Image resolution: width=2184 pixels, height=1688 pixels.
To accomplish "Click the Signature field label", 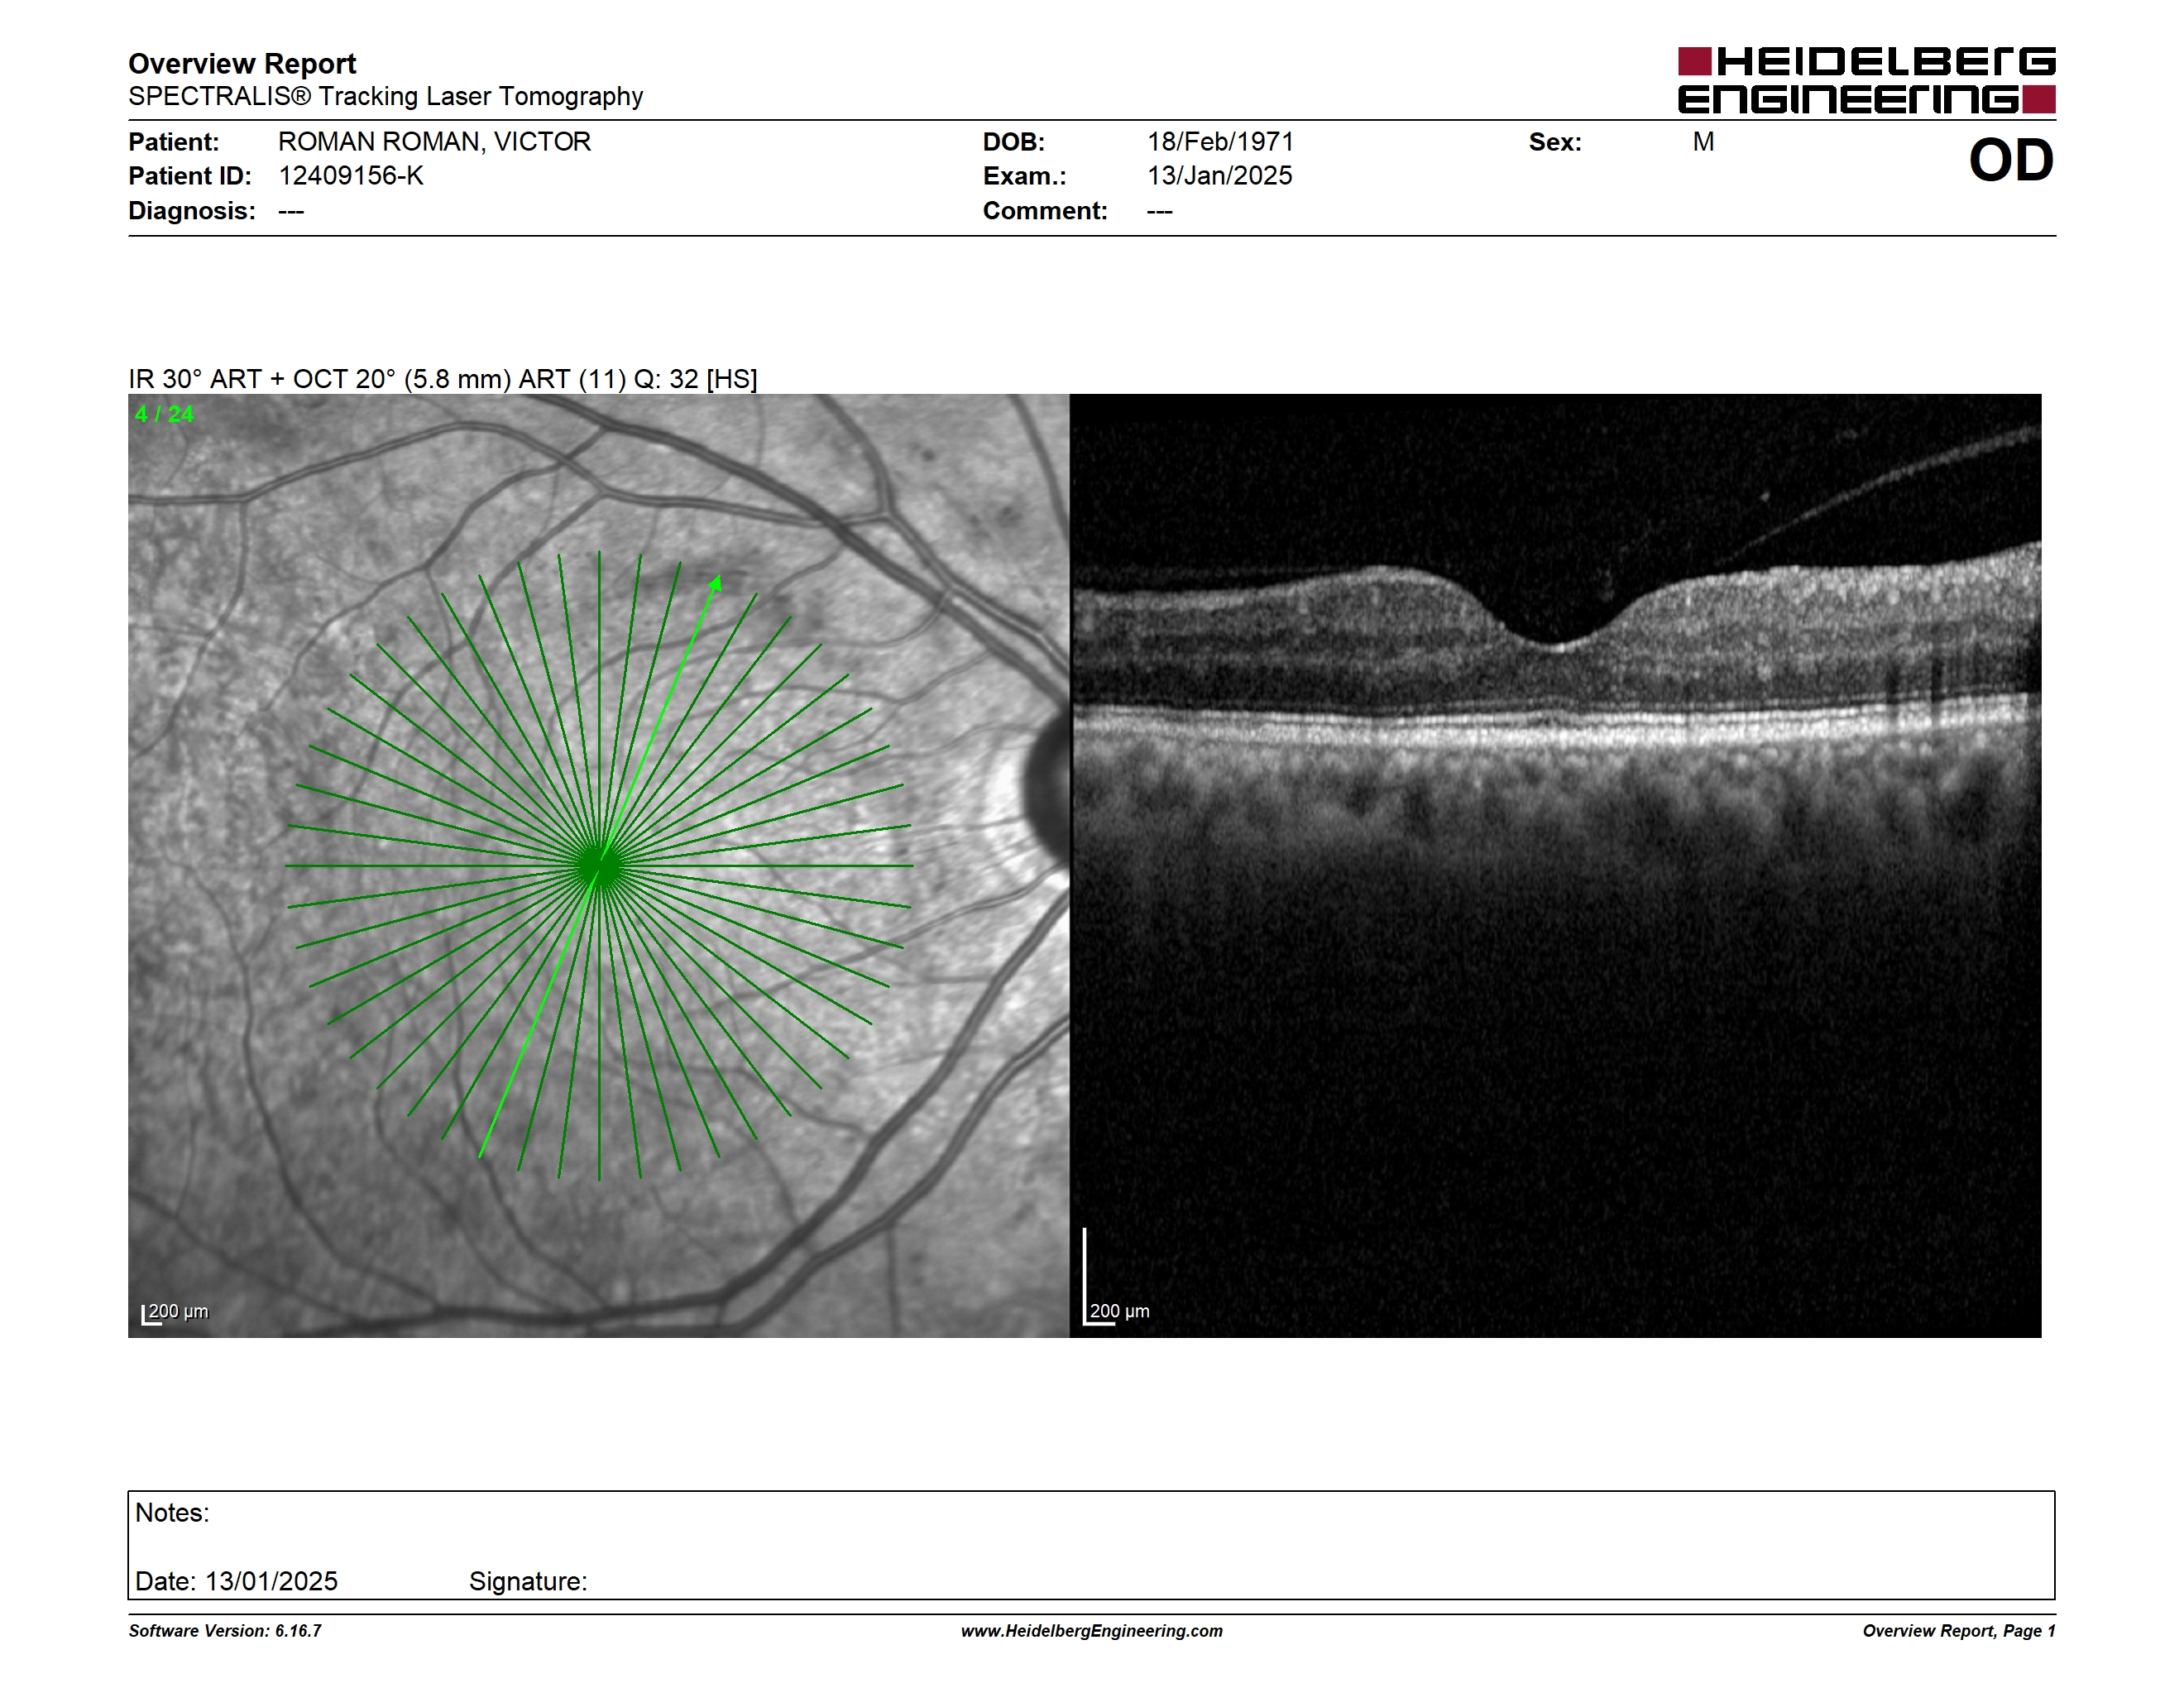I will pyautogui.click(x=528, y=1581).
